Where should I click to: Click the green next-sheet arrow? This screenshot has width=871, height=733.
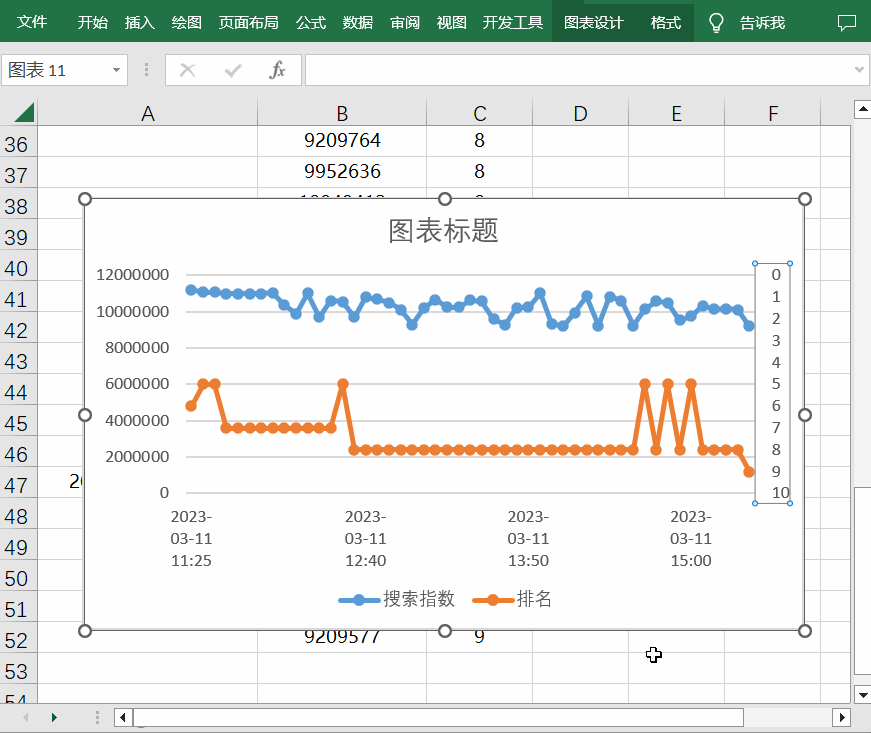(x=54, y=717)
